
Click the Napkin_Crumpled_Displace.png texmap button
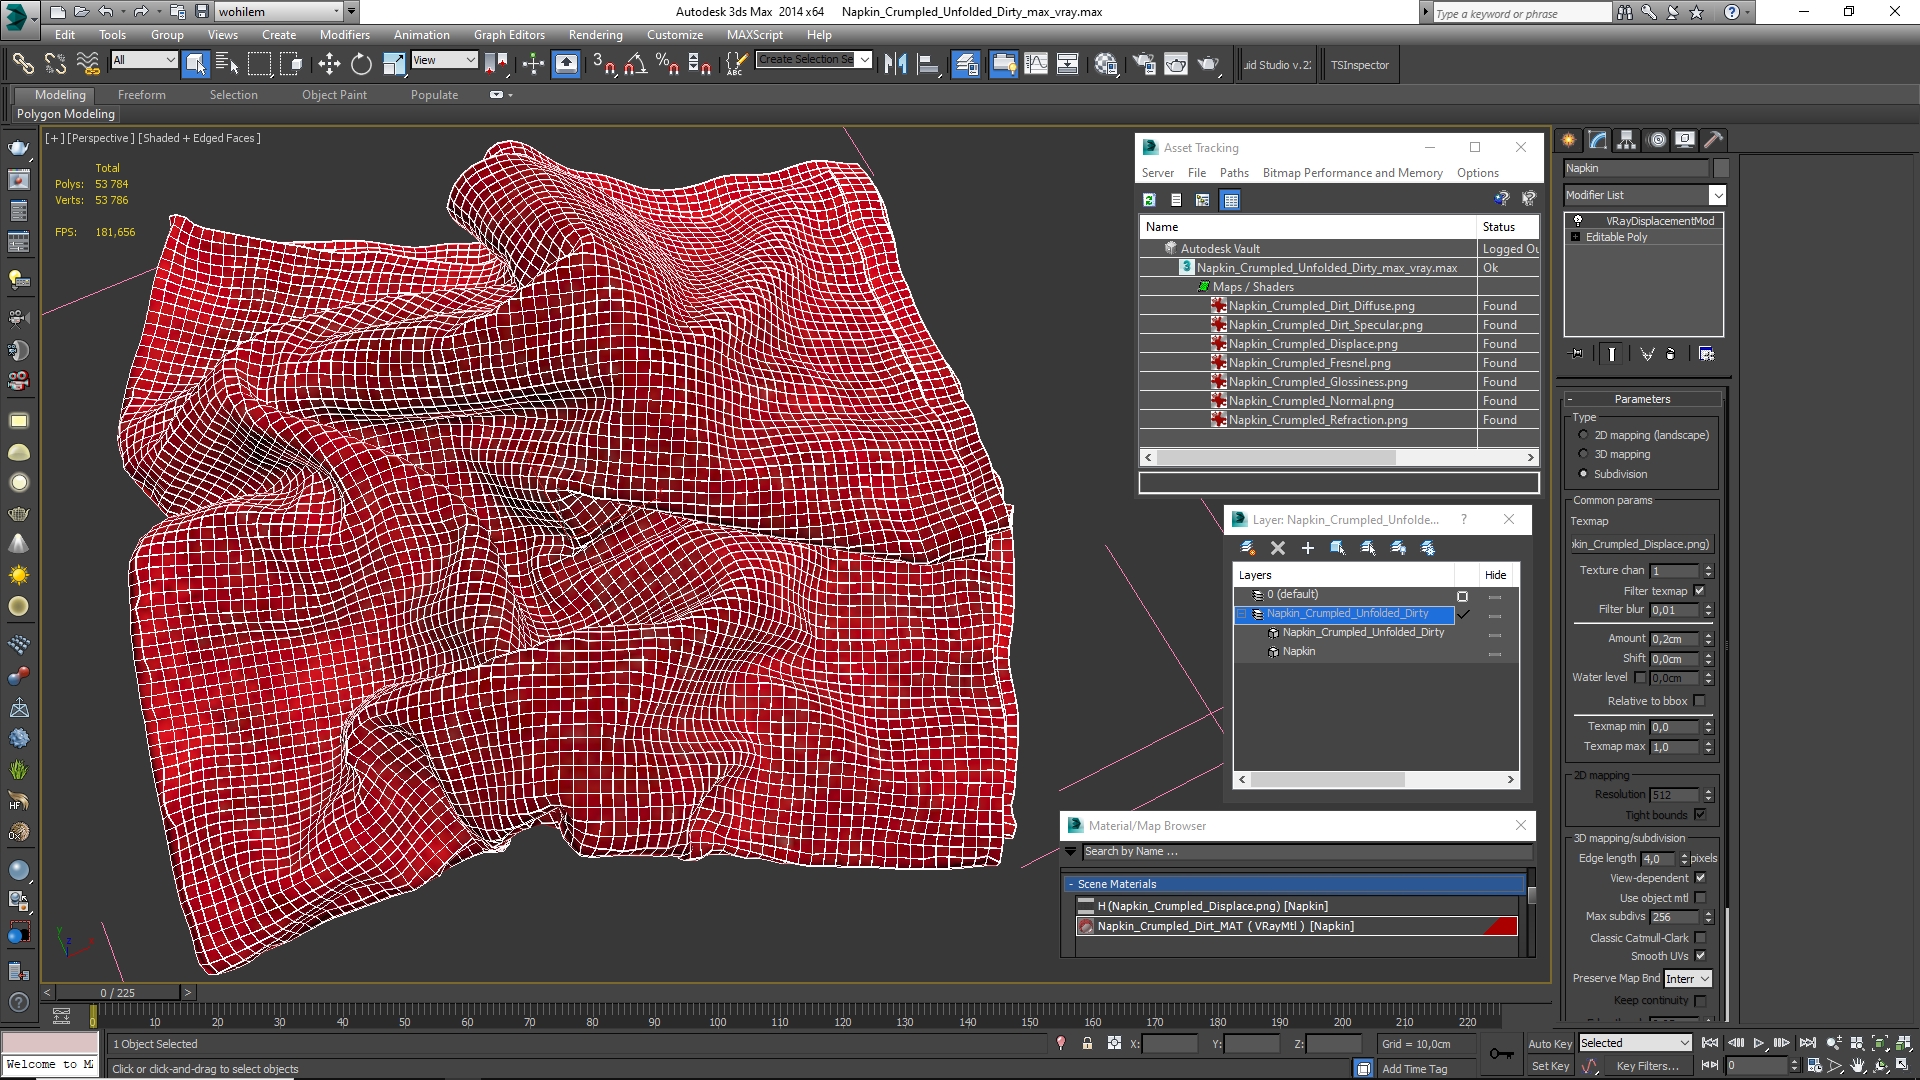1641,544
